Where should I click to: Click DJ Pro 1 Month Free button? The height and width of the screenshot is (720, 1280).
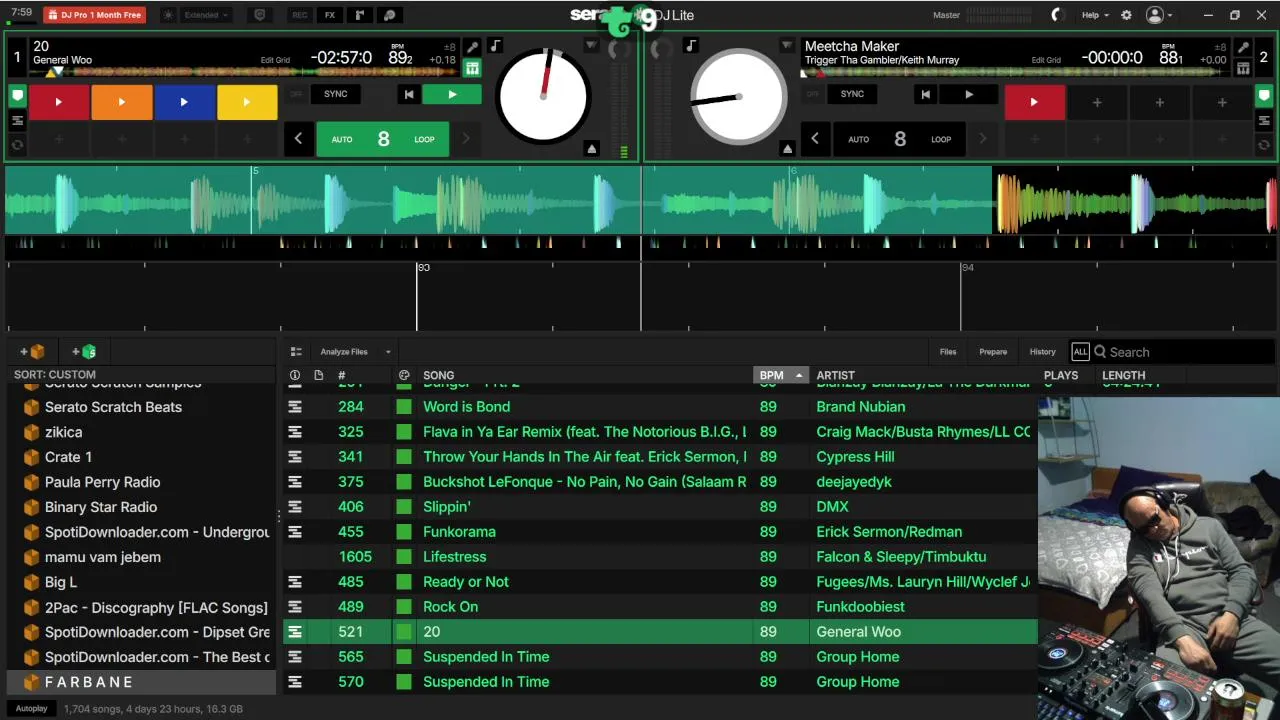click(x=94, y=15)
